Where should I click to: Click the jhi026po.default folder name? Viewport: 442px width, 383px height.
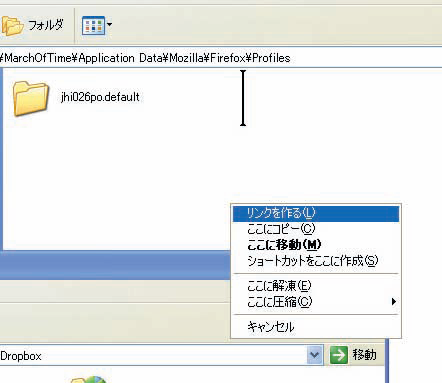click(100, 97)
